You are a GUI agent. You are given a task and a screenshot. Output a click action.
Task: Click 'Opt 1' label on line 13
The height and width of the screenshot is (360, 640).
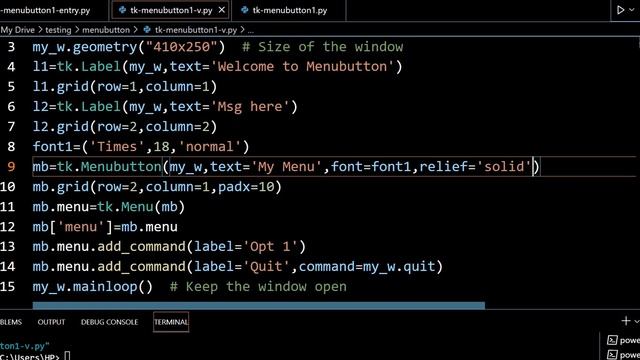pos(270,247)
